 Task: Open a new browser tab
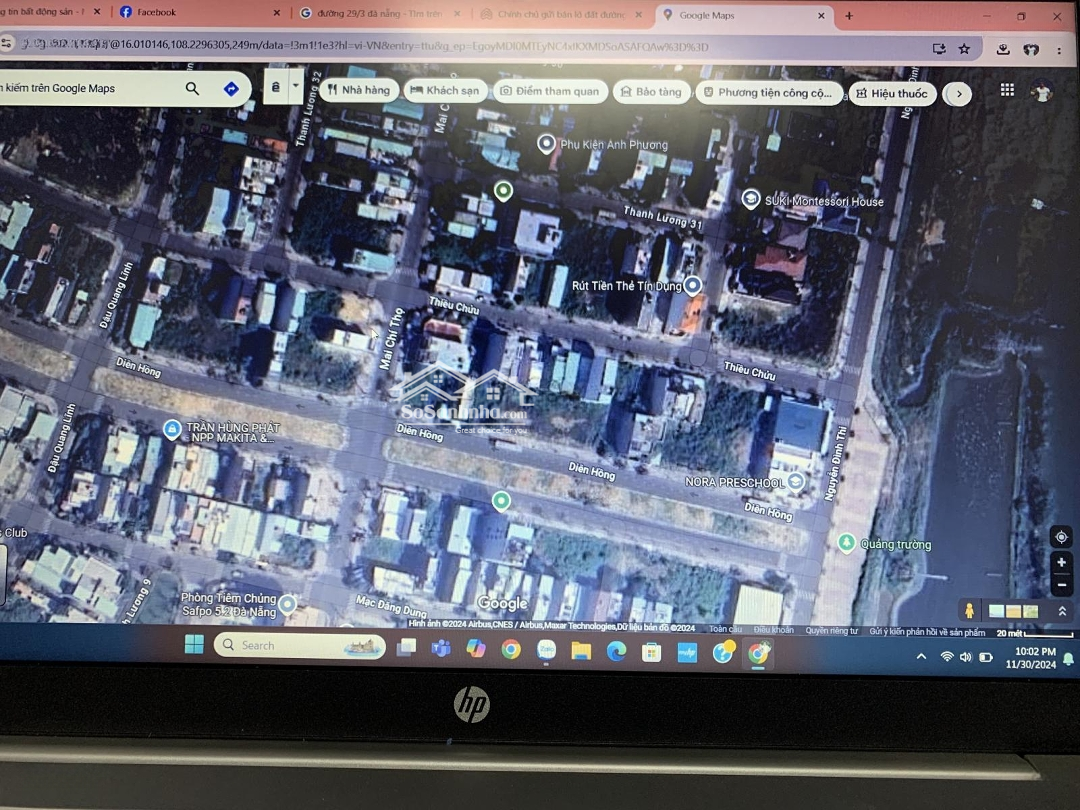849,15
